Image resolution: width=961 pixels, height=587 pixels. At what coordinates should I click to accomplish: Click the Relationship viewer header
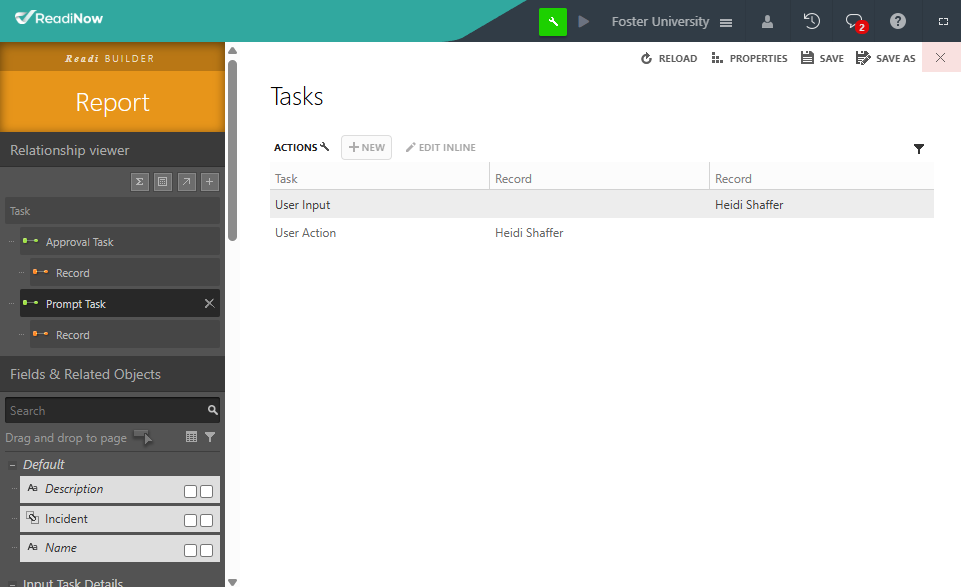(x=112, y=150)
